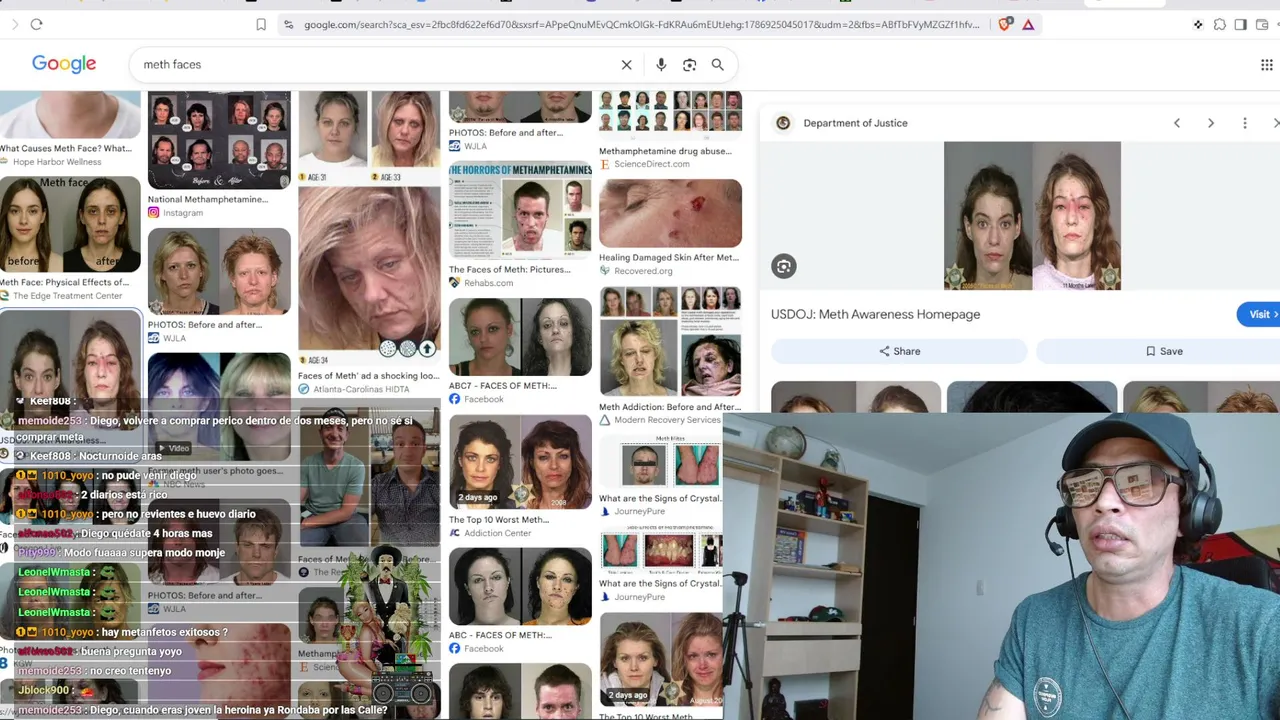Open 'Methamphetamine drug abuse...' result title
Screen dimensions: 1280x720
coord(665,152)
